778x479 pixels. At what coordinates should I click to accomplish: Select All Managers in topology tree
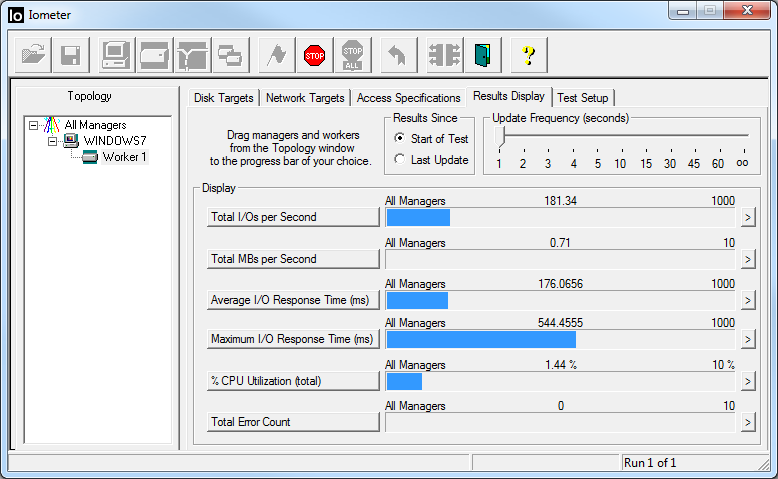pyautogui.click(x=95, y=125)
